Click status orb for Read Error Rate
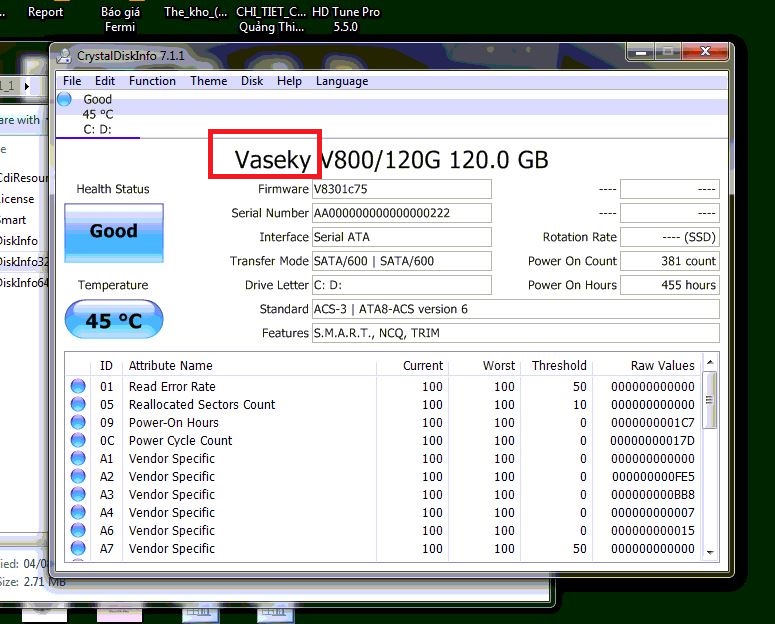775x624 pixels. [78, 386]
